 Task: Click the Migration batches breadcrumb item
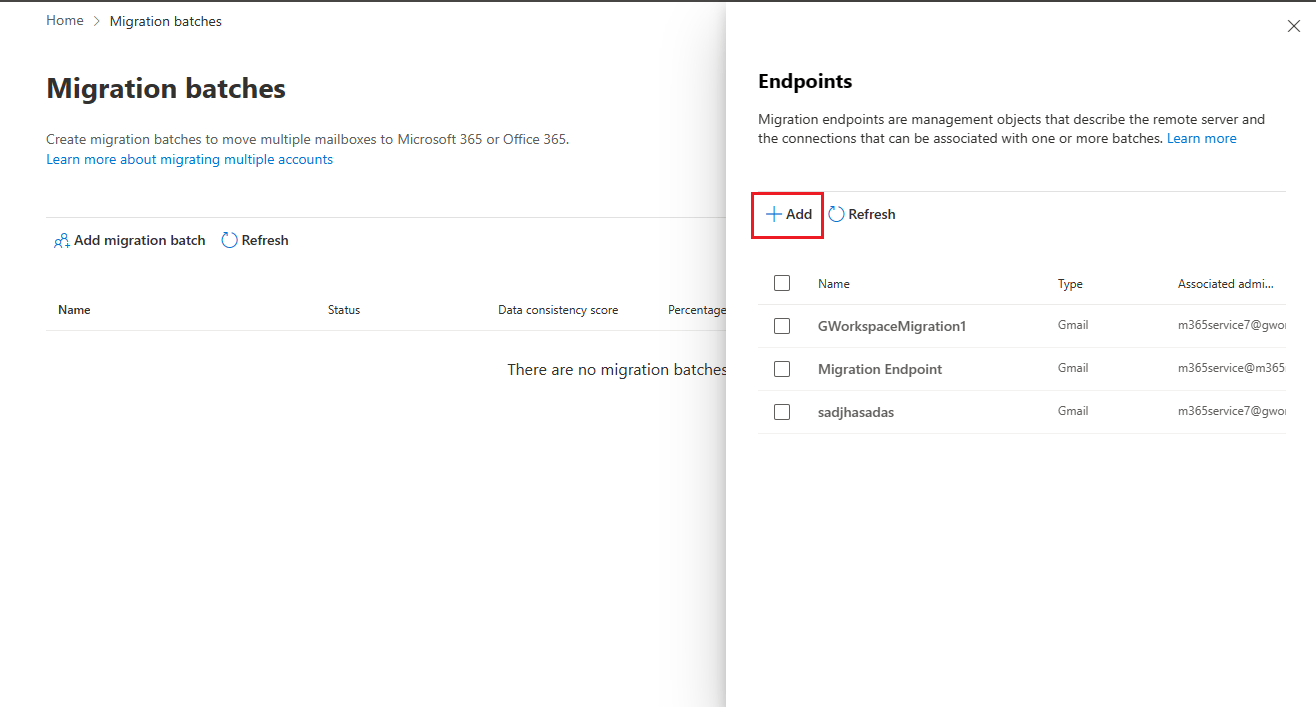165,20
